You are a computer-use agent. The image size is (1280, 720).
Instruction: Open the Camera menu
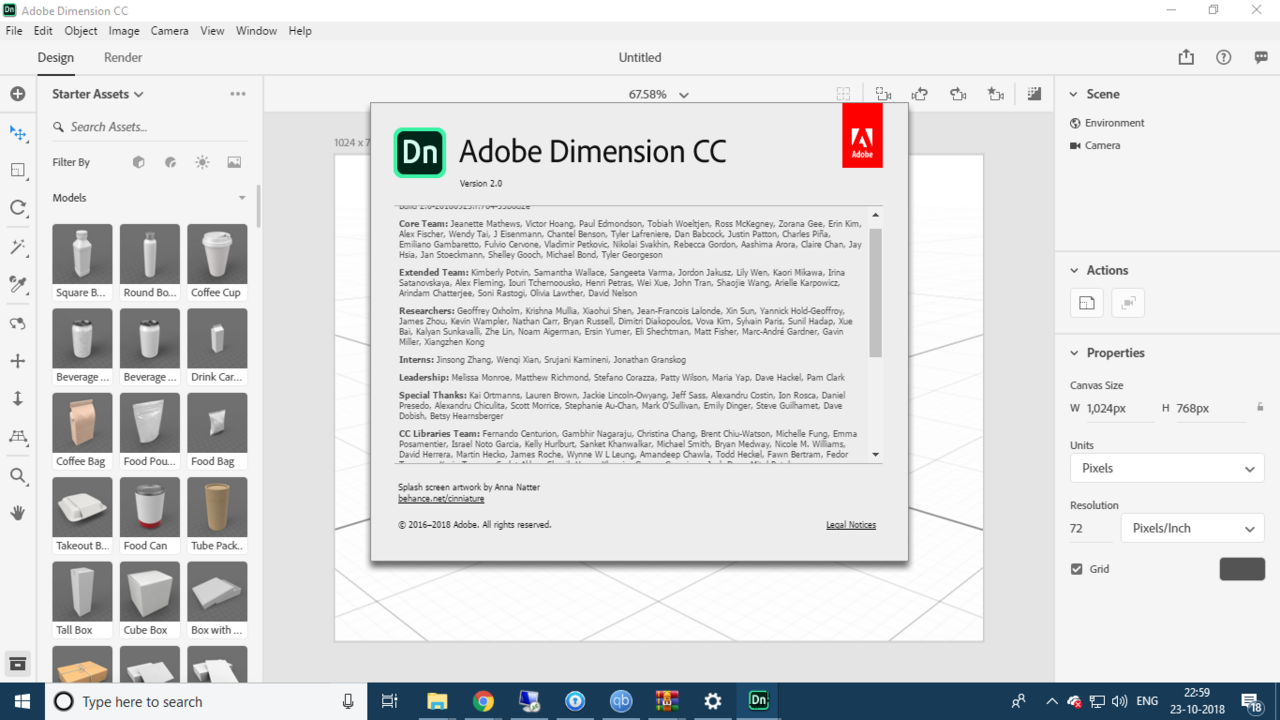(x=169, y=31)
